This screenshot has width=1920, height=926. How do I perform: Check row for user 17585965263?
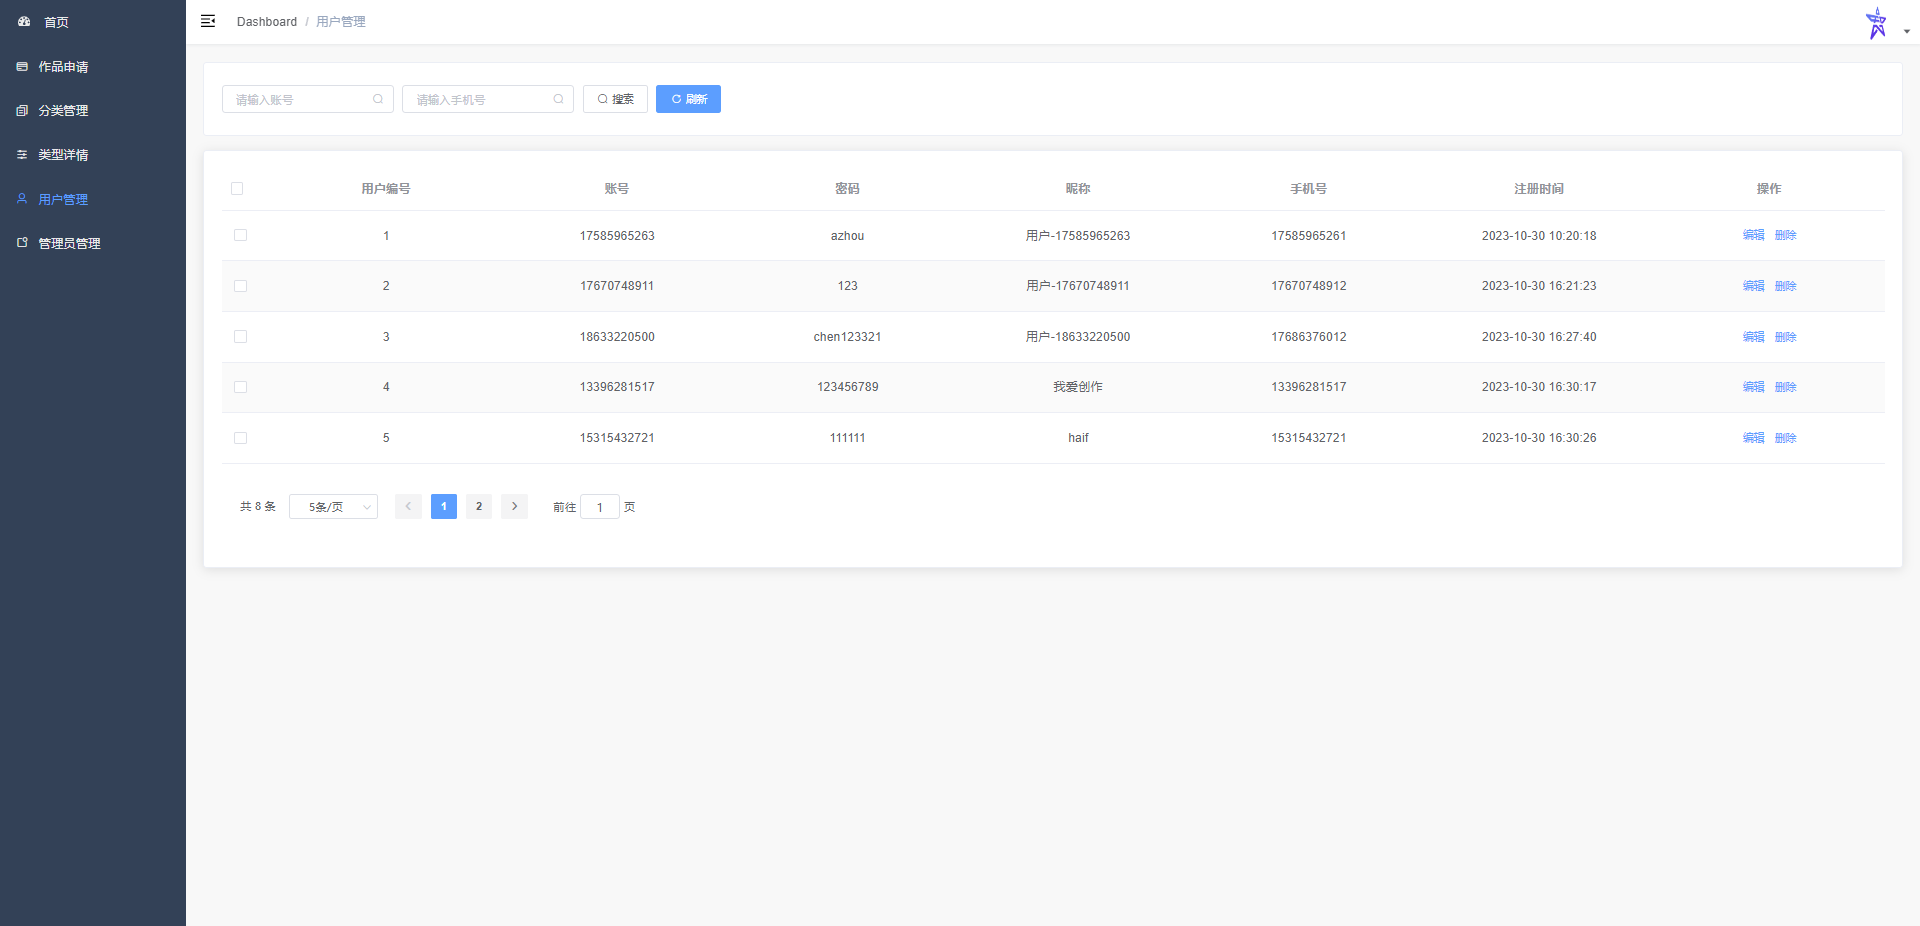240,235
